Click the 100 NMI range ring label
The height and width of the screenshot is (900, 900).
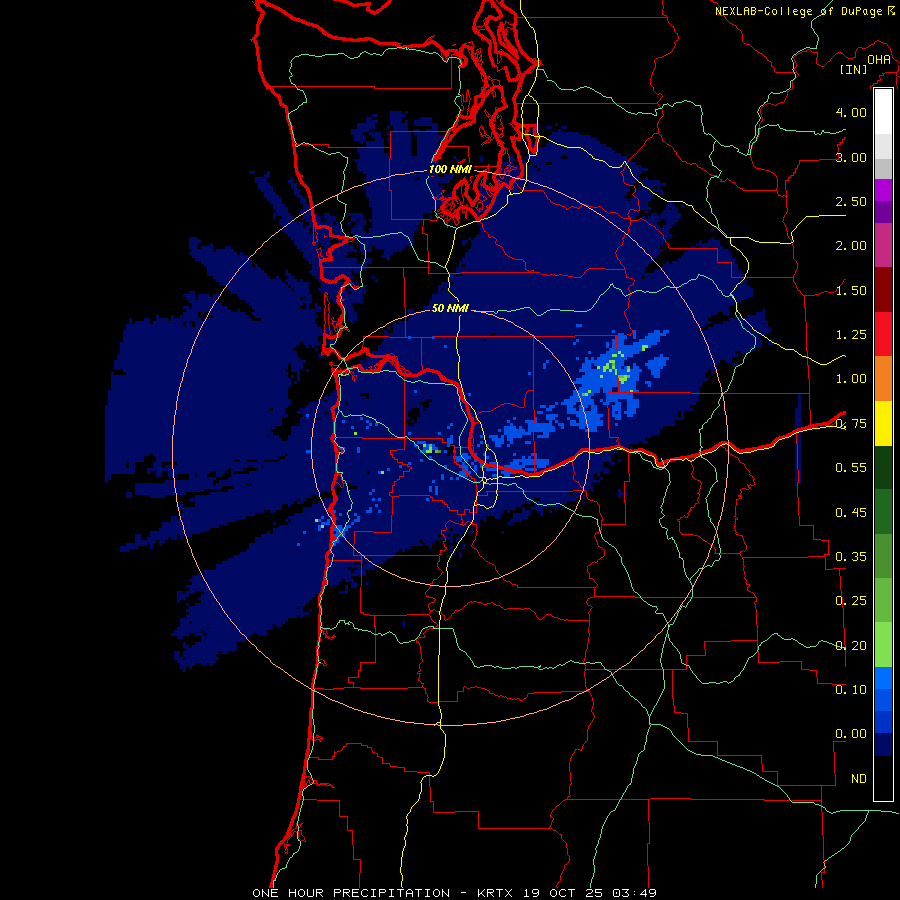pos(450,169)
